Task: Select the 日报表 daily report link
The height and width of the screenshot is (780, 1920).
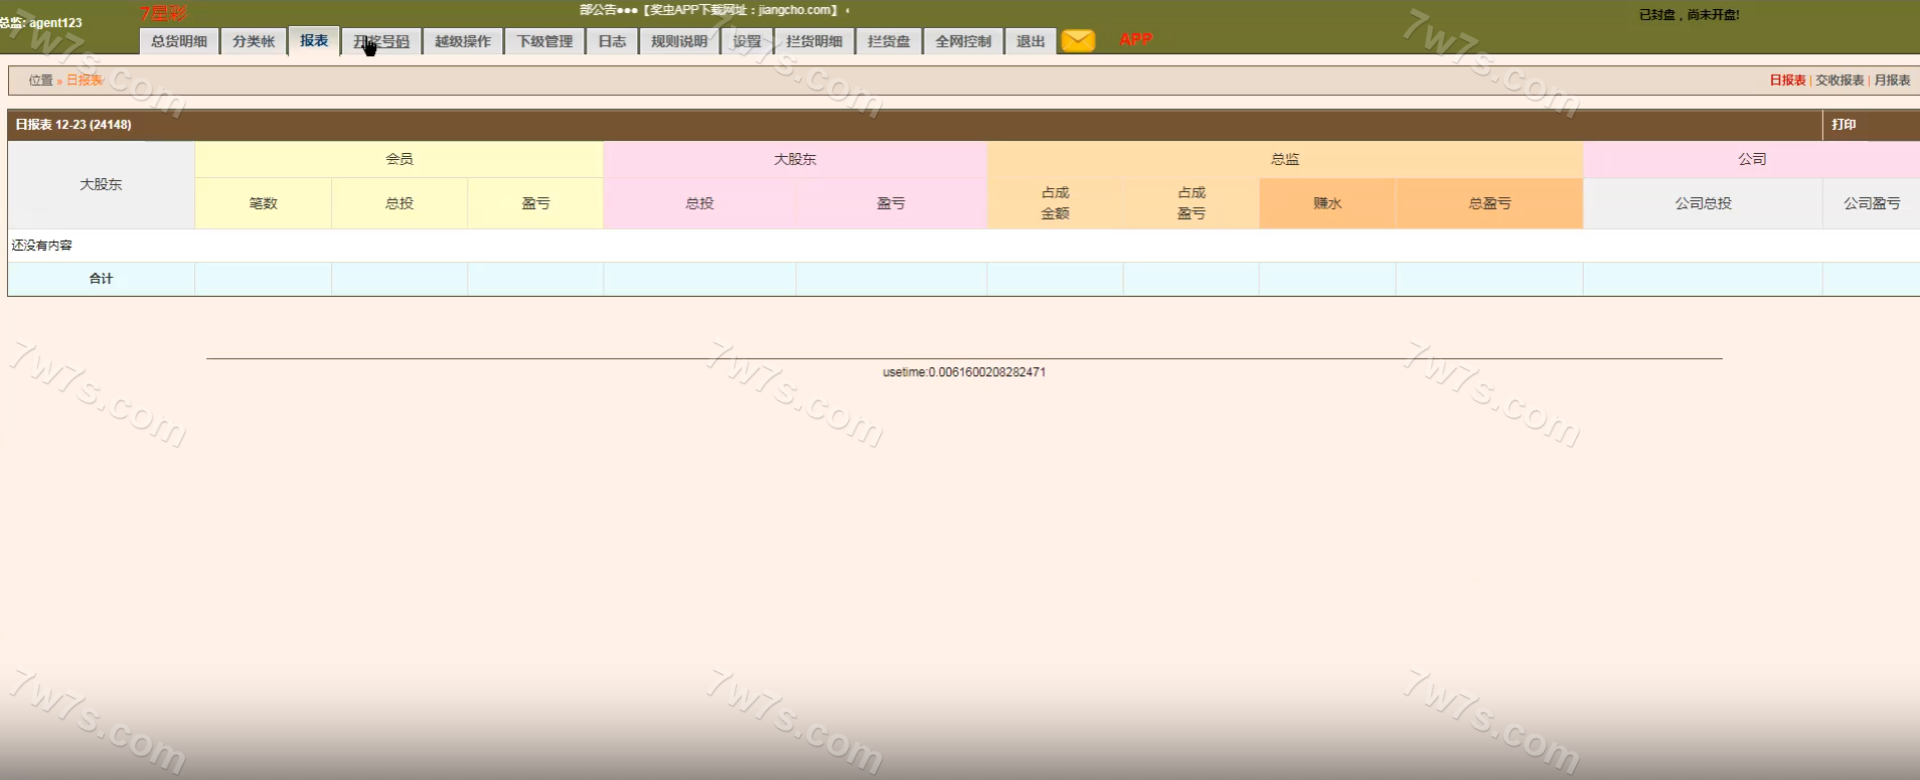Action: click(x=1787, y=80)
